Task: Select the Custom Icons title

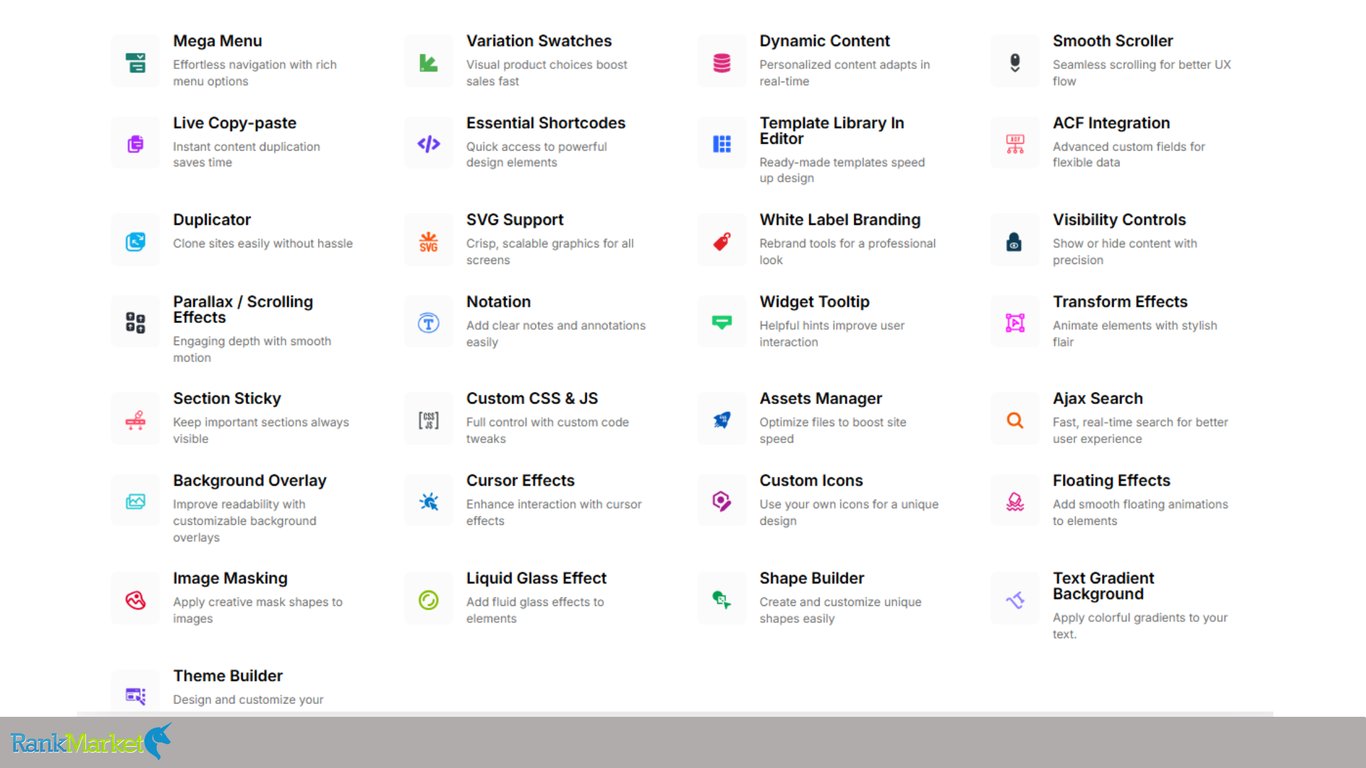Action: [811, 481]
